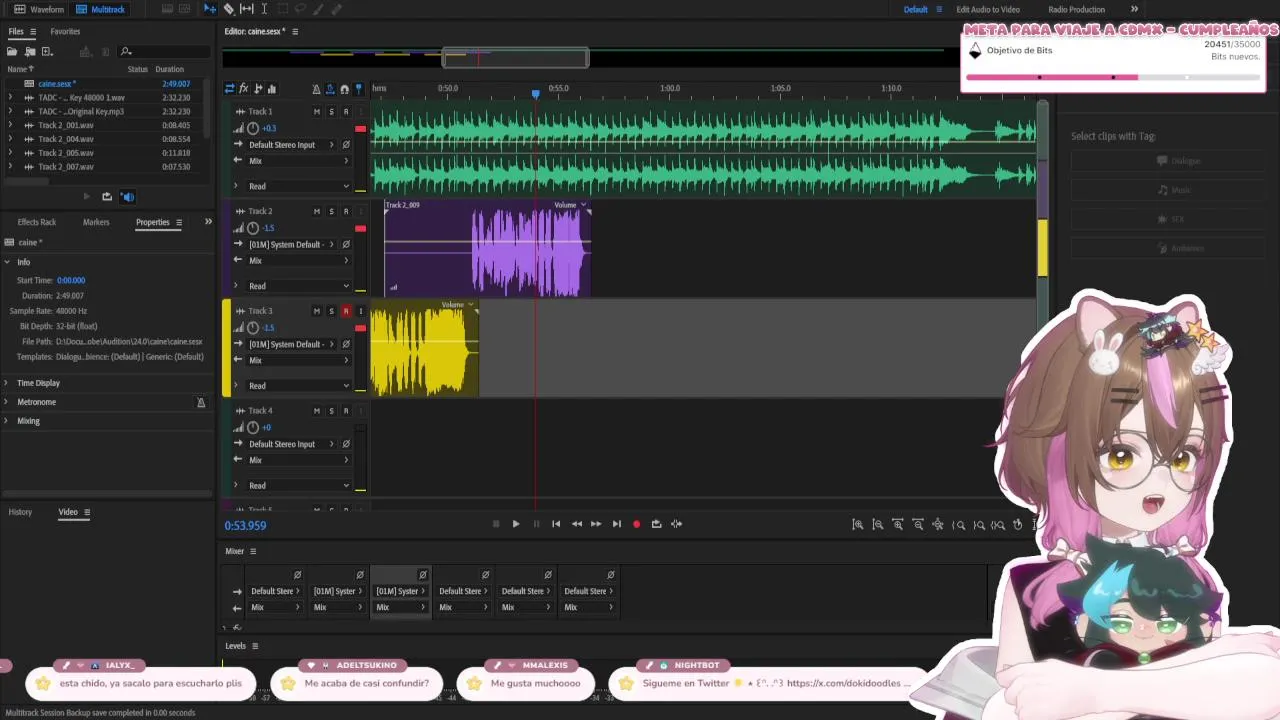Click Track 2 volume knob

[253, 228]
